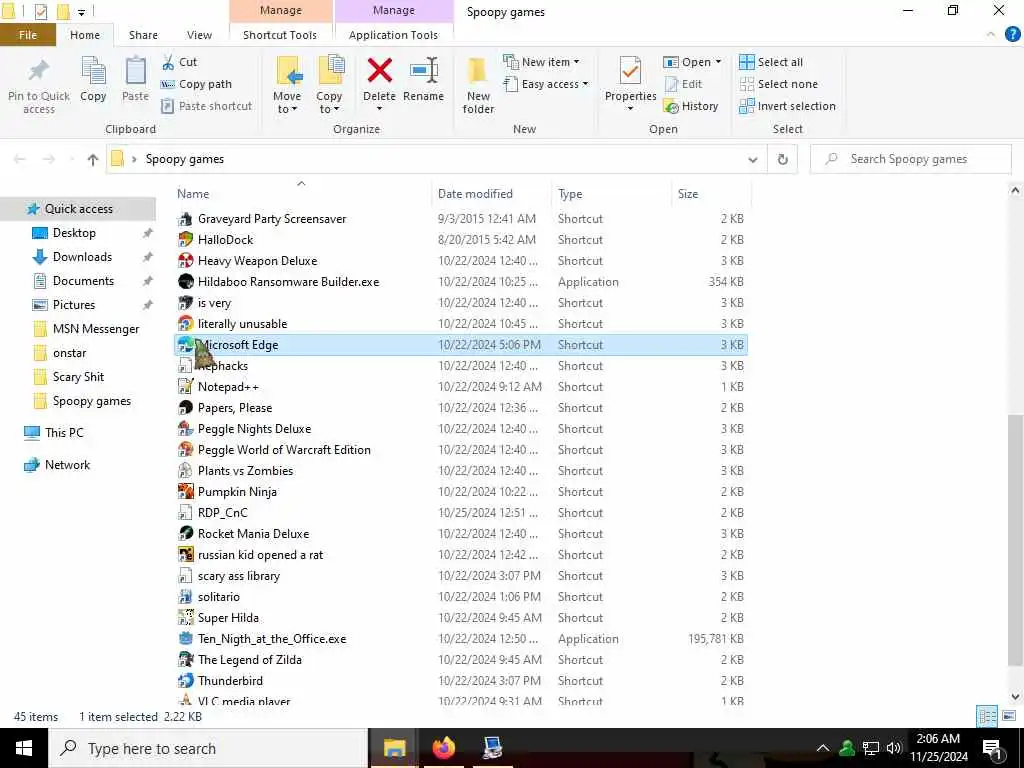The image size is (1024, 768).
Task: Click File Explorer taskbar icon
Action: [394, 748]
